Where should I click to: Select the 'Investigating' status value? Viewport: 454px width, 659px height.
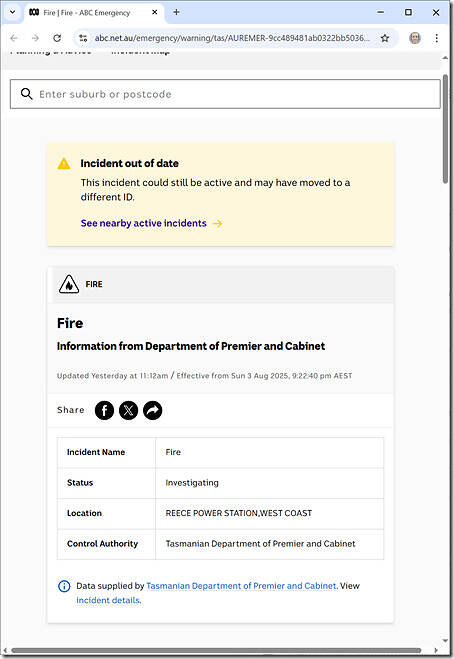point(192,483)
